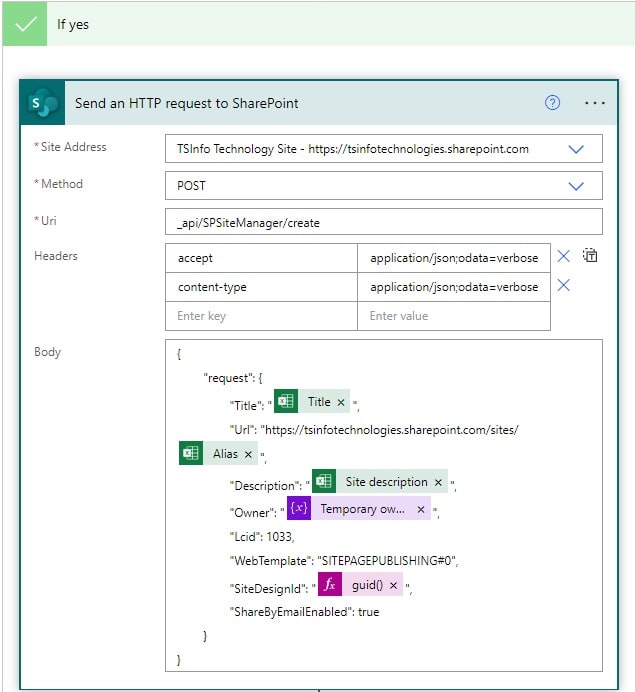
Task: Click the empty Enter key header field
Action: (x=261, y=316)
